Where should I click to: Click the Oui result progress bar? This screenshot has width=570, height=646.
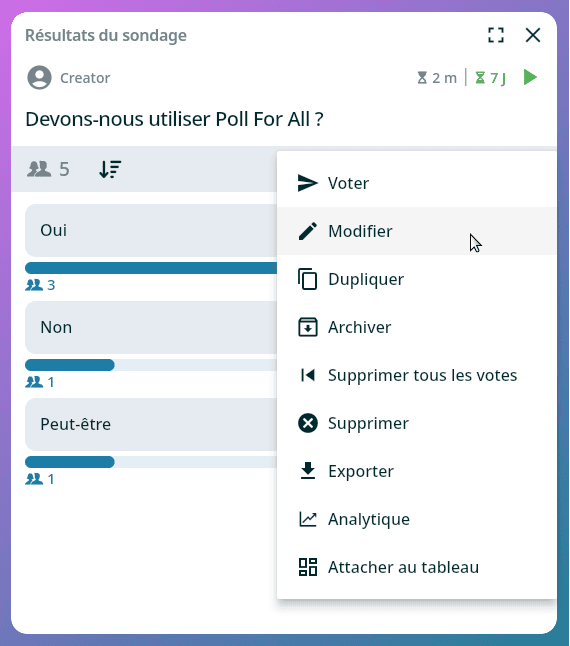(x=151, y=268)
